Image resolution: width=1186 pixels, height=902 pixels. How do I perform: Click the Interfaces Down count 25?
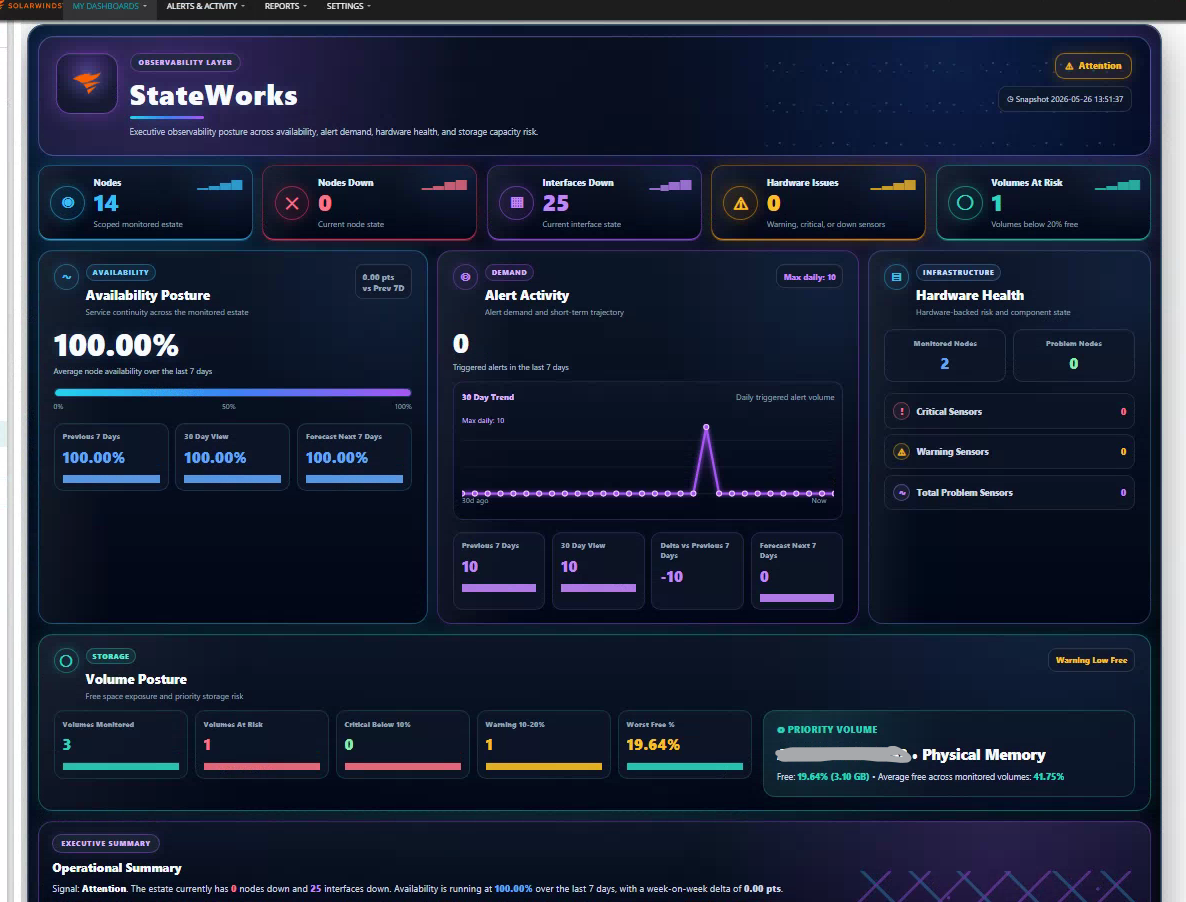click(x=555, y=203)
